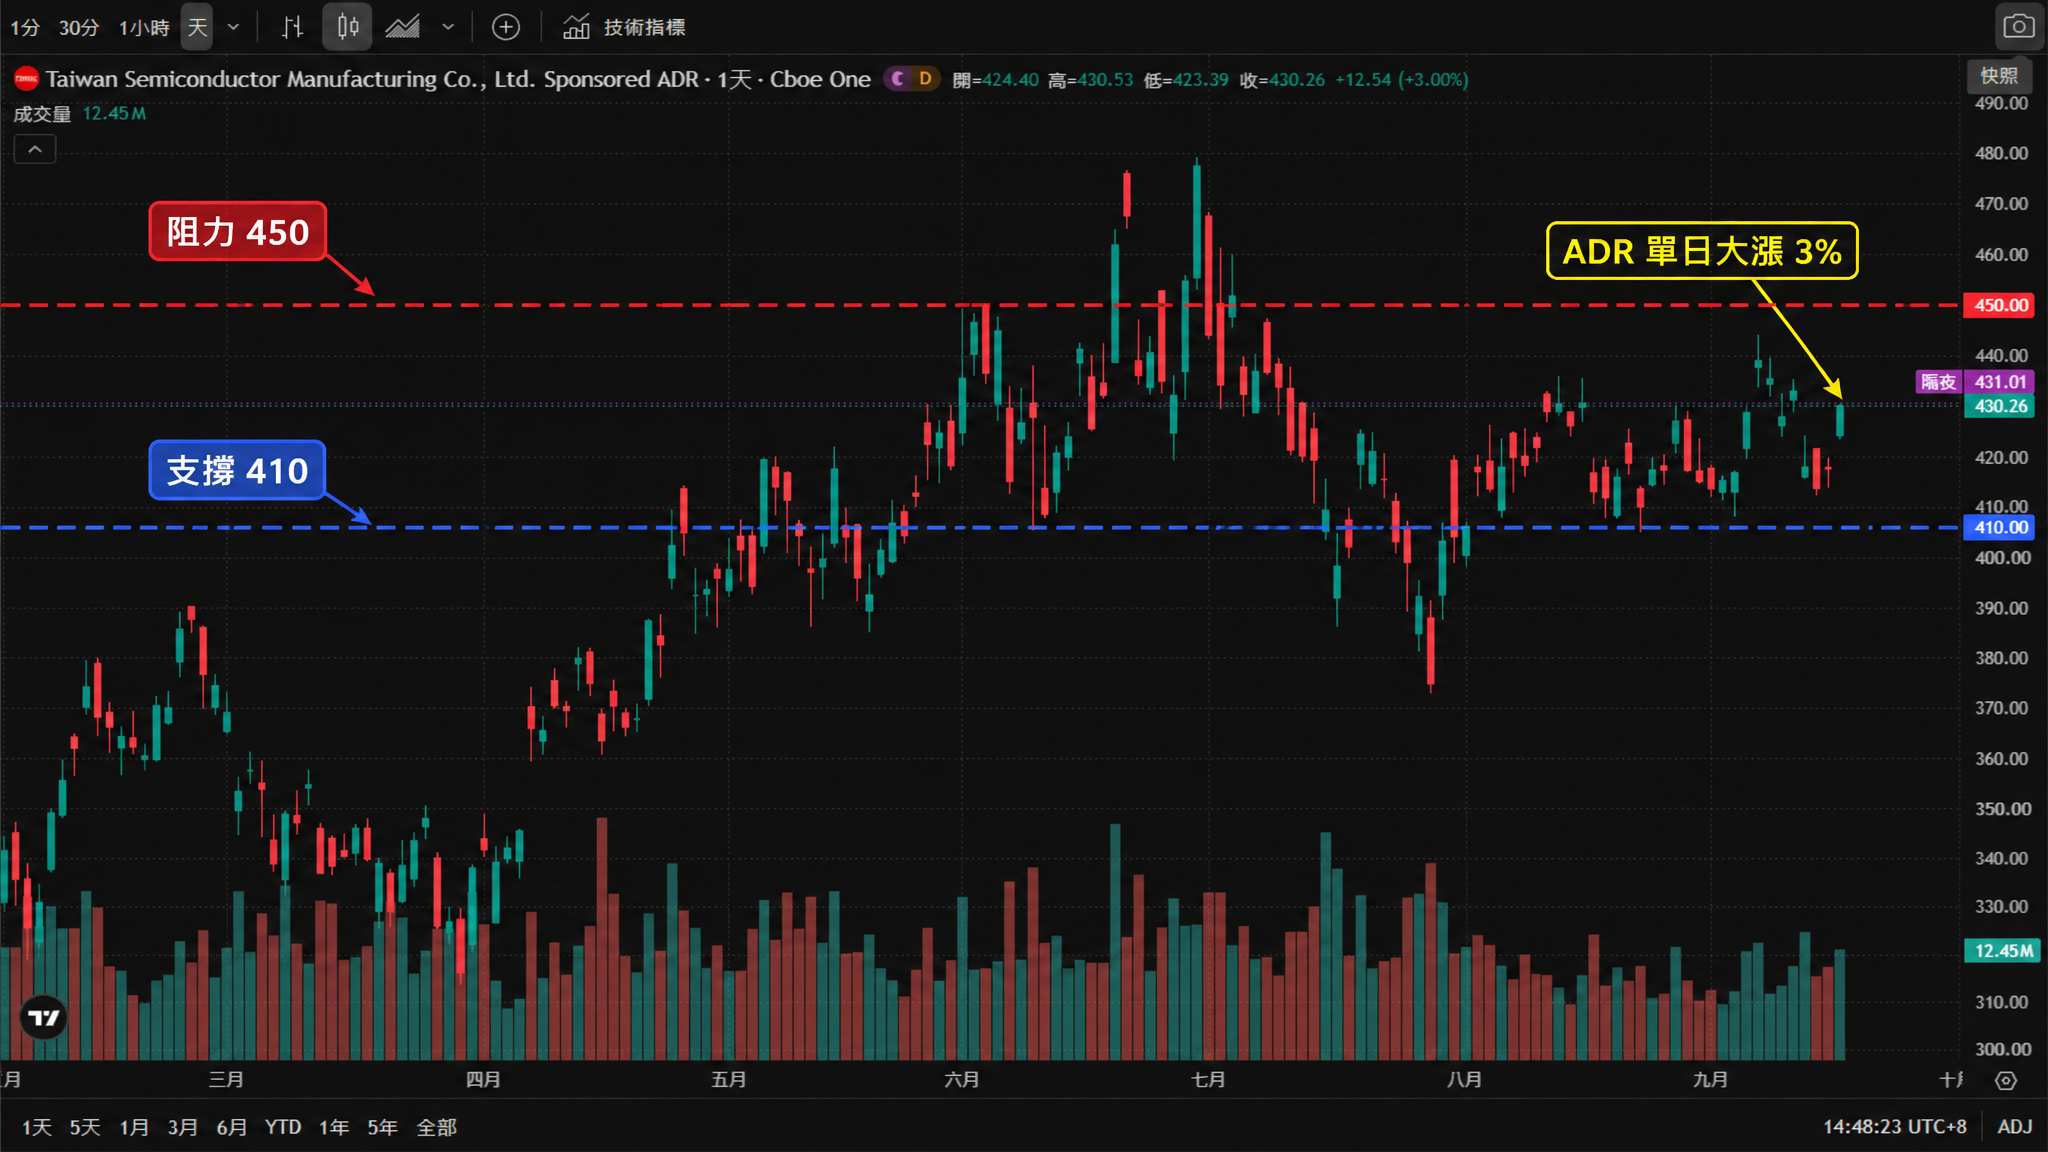This screenshot has width=2048, height=1152.
Task: Click the 八月 time axis label
Action: point(1464,1080)
